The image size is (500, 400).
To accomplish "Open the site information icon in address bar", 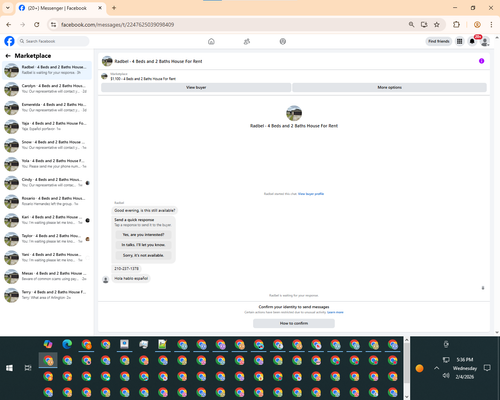I will point(53,25).
